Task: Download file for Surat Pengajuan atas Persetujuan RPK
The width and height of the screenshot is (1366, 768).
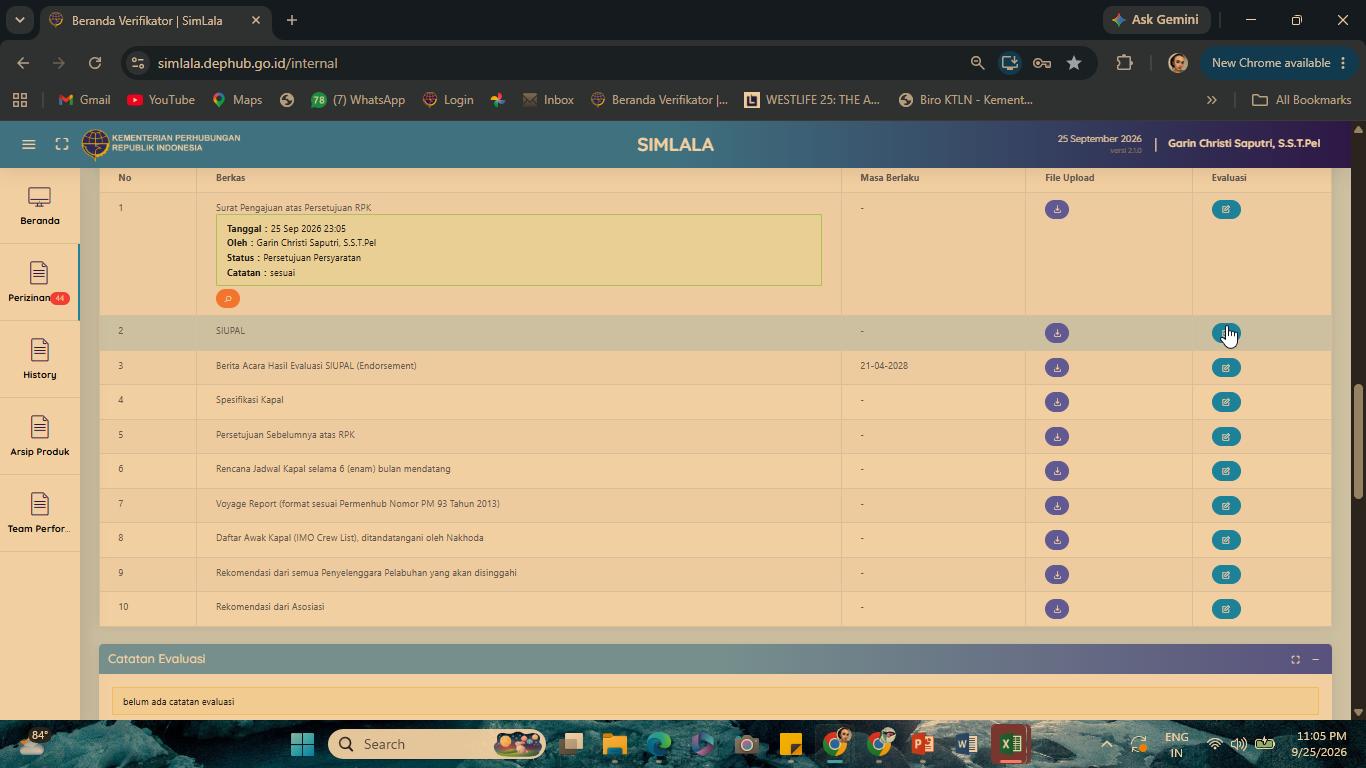Action: 1056,209
